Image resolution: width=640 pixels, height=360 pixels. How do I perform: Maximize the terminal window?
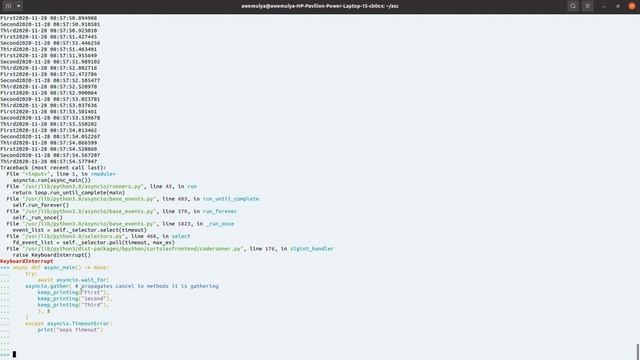(618, 6)
